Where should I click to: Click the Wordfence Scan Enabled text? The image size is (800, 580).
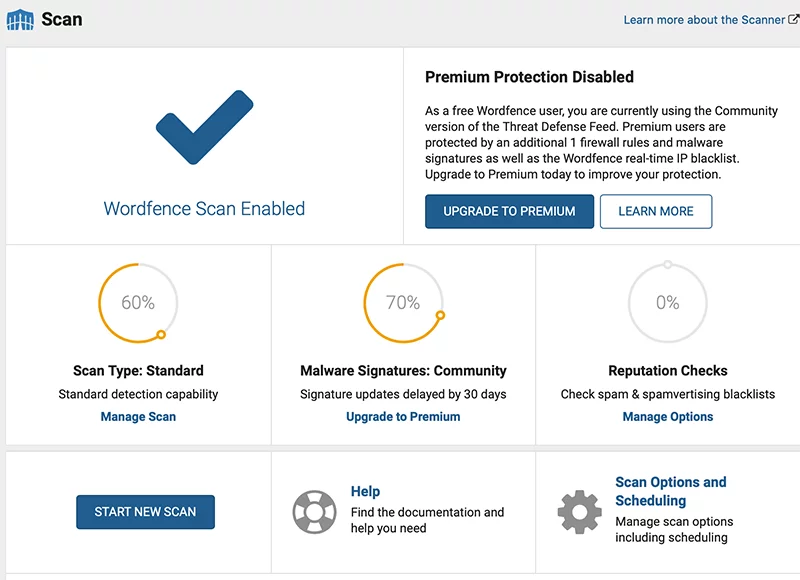(x=204, y=209)
